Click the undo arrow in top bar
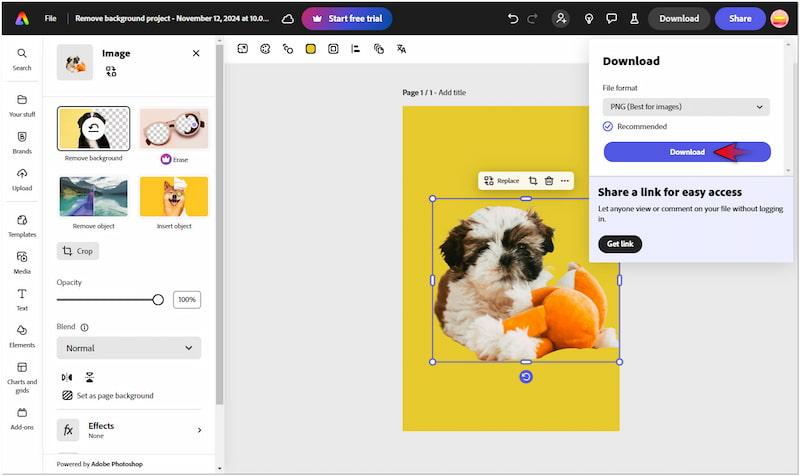Image resolution: width=800 pixels, height=476 pixels. (513, 18)
